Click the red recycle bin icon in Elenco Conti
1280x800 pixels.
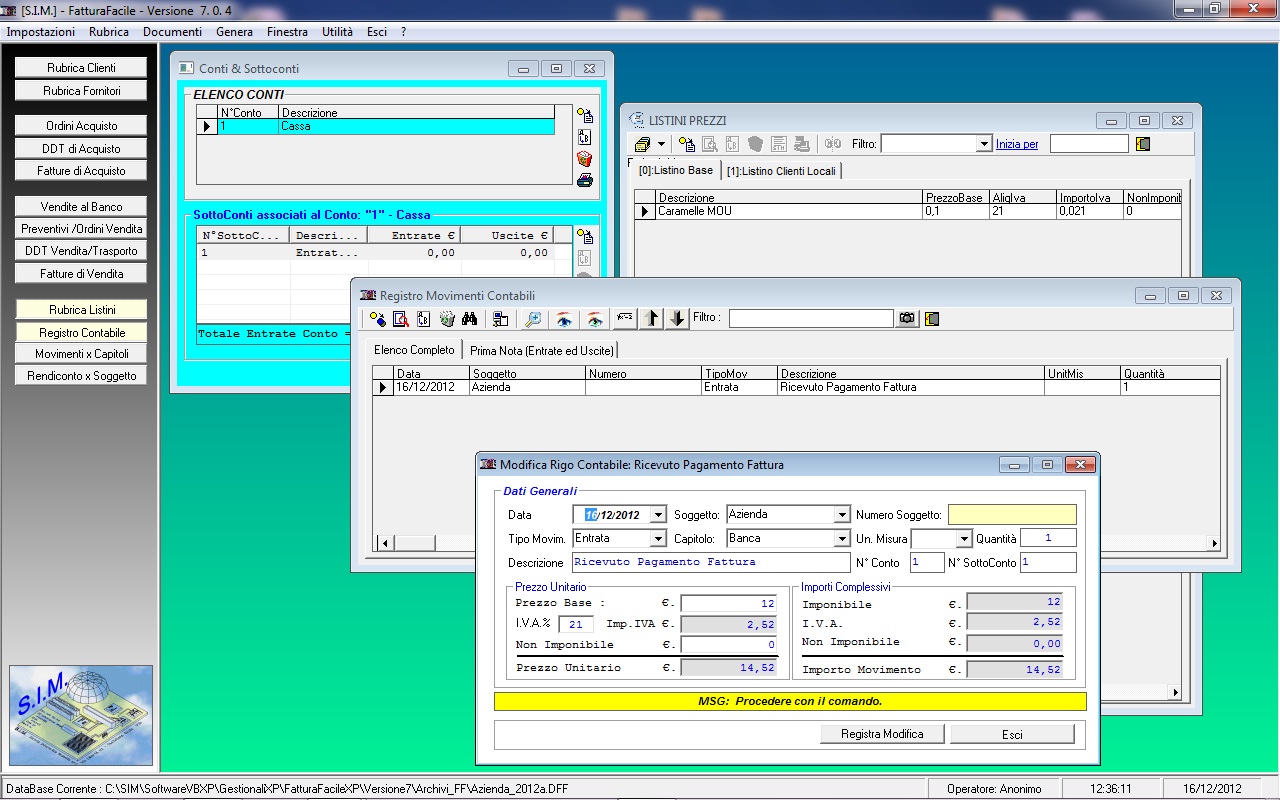point(585,159)
